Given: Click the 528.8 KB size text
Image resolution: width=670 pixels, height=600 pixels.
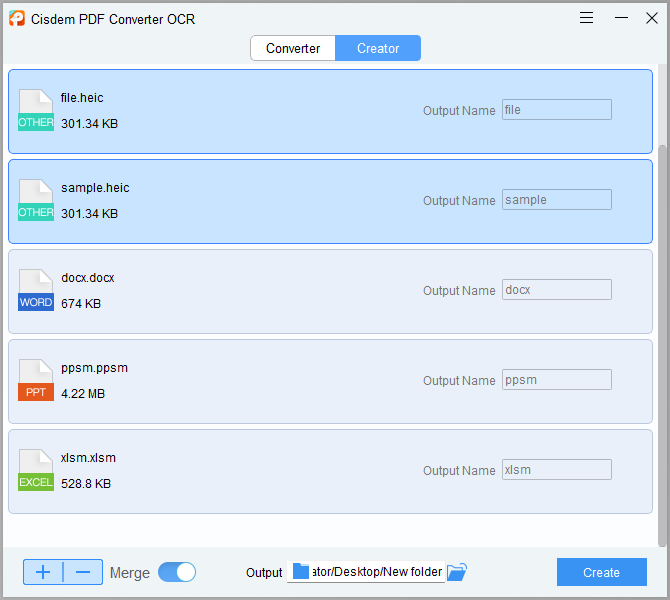Looking at the screenshot, I should 86,484.
